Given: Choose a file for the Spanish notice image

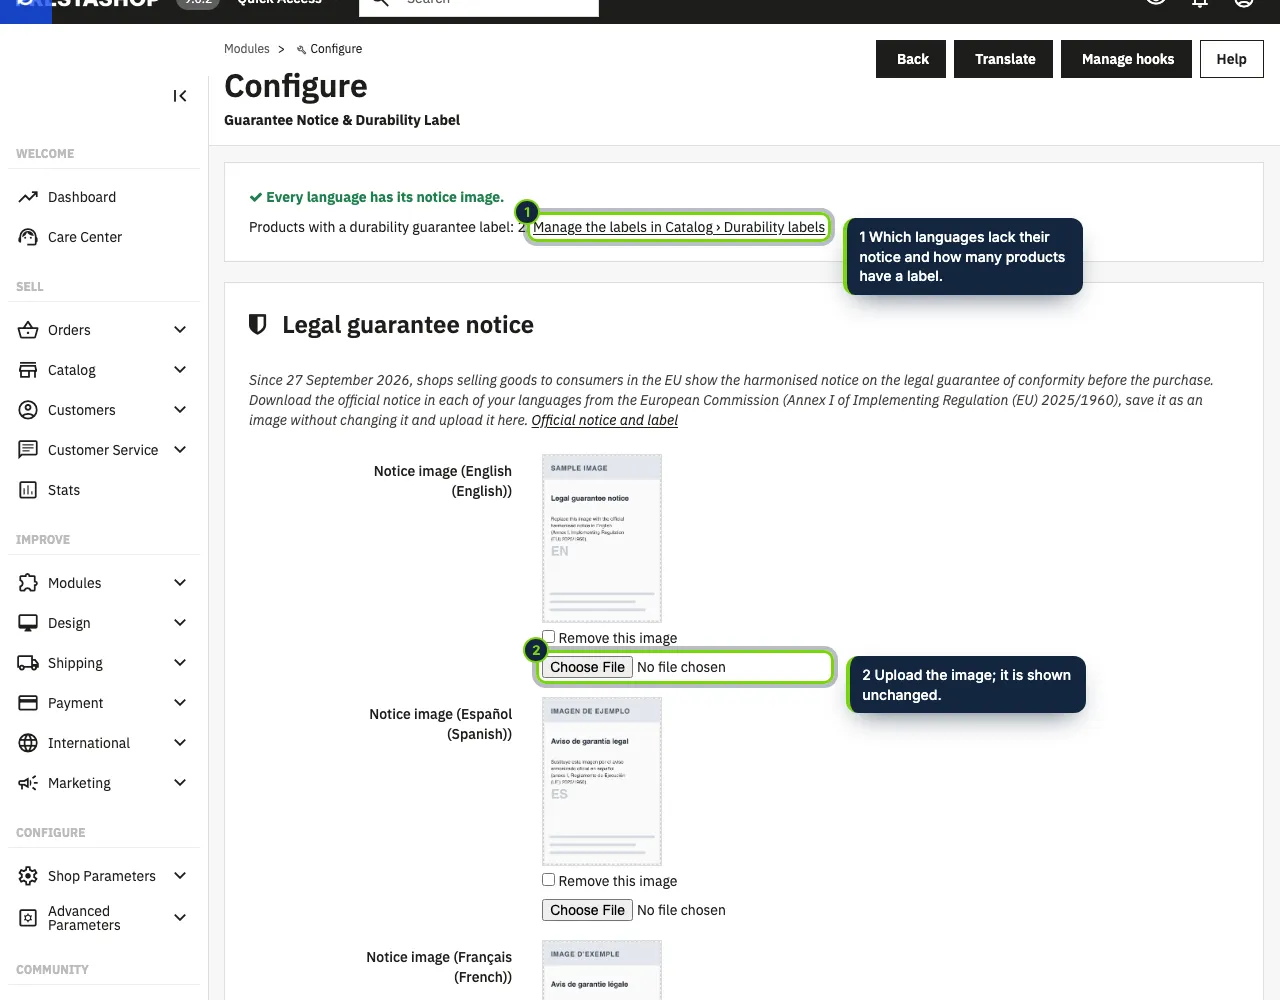Looking at the screenshot, I should [x=587, y=910].
